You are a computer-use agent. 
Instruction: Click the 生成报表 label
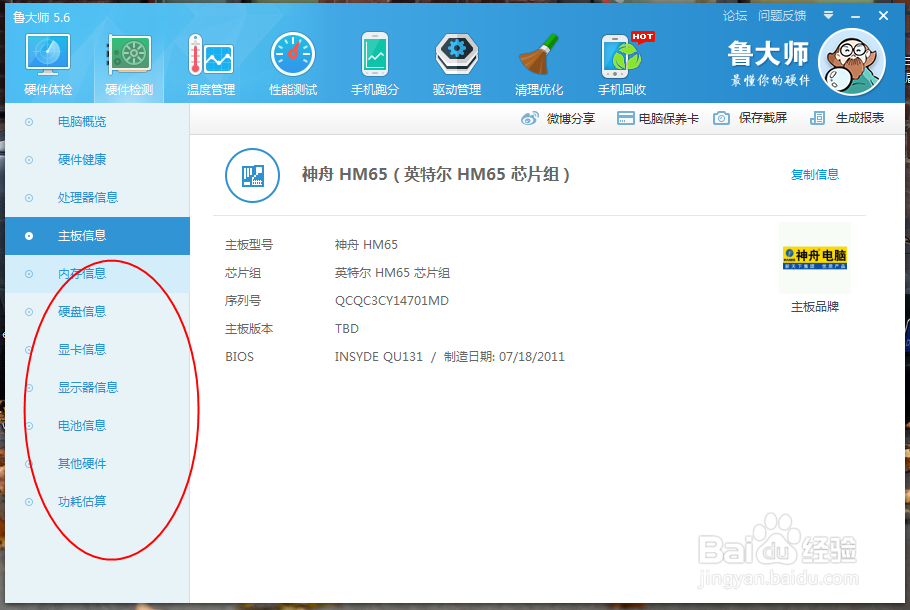(x=860, y=118)
